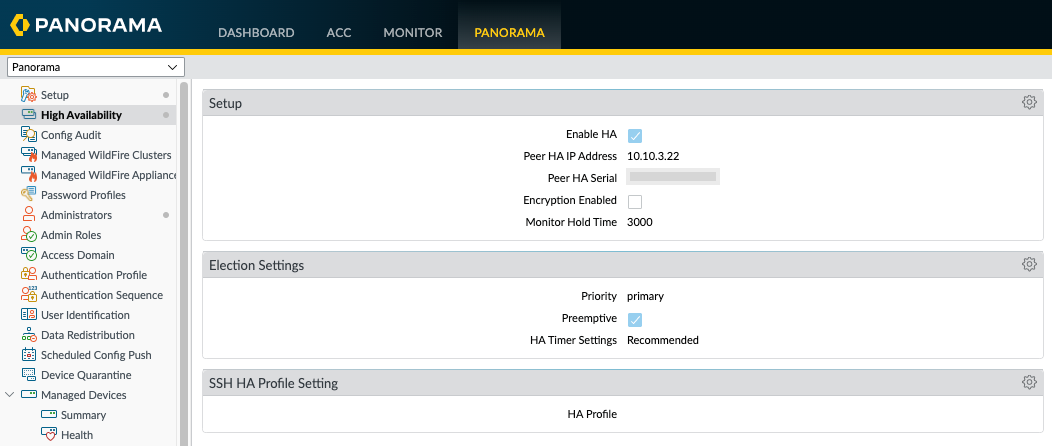
Task: Click the sidebar vertical scrollbar
Action: (x=184, y=262)
